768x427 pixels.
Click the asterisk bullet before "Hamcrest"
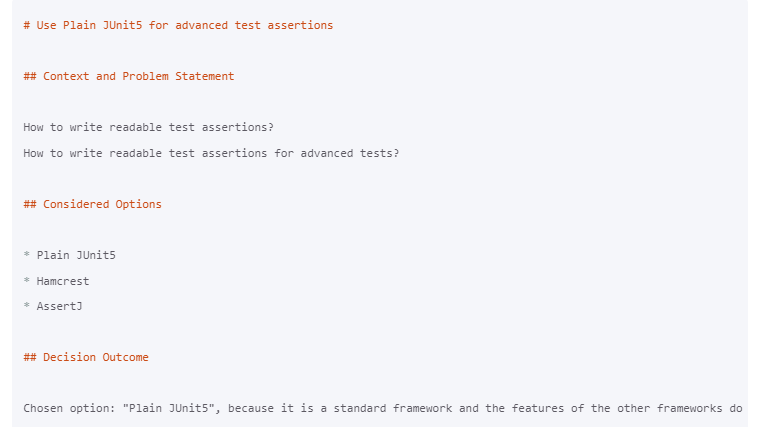27,281
